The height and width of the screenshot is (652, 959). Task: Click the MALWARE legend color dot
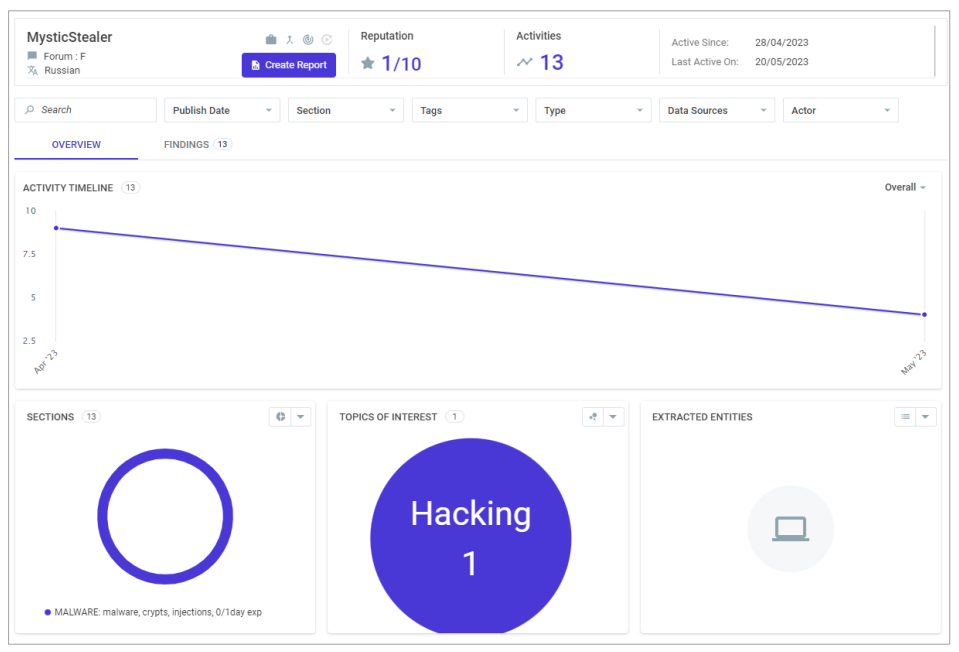[48, 612]
